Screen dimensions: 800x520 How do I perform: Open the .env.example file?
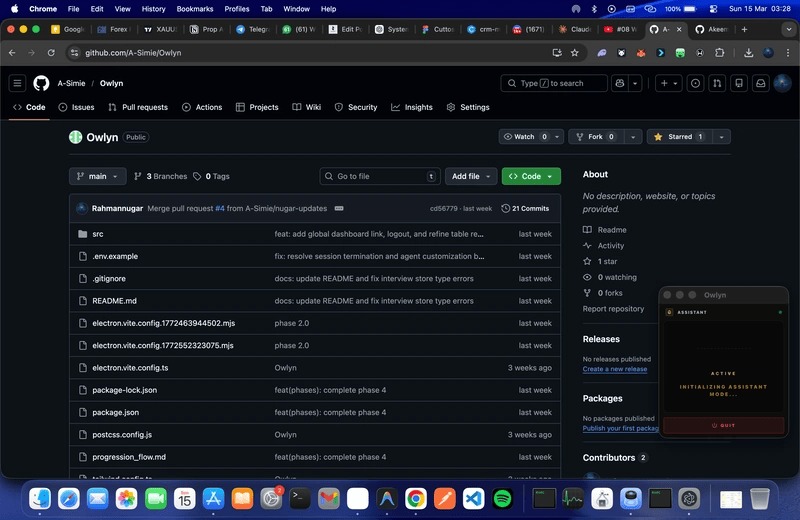click(115, 256)
